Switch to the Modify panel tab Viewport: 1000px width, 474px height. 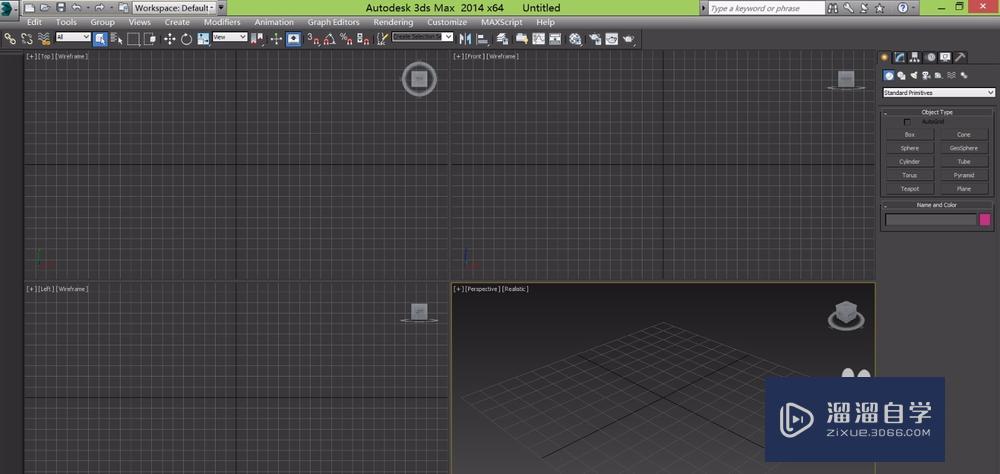point(900,57)
